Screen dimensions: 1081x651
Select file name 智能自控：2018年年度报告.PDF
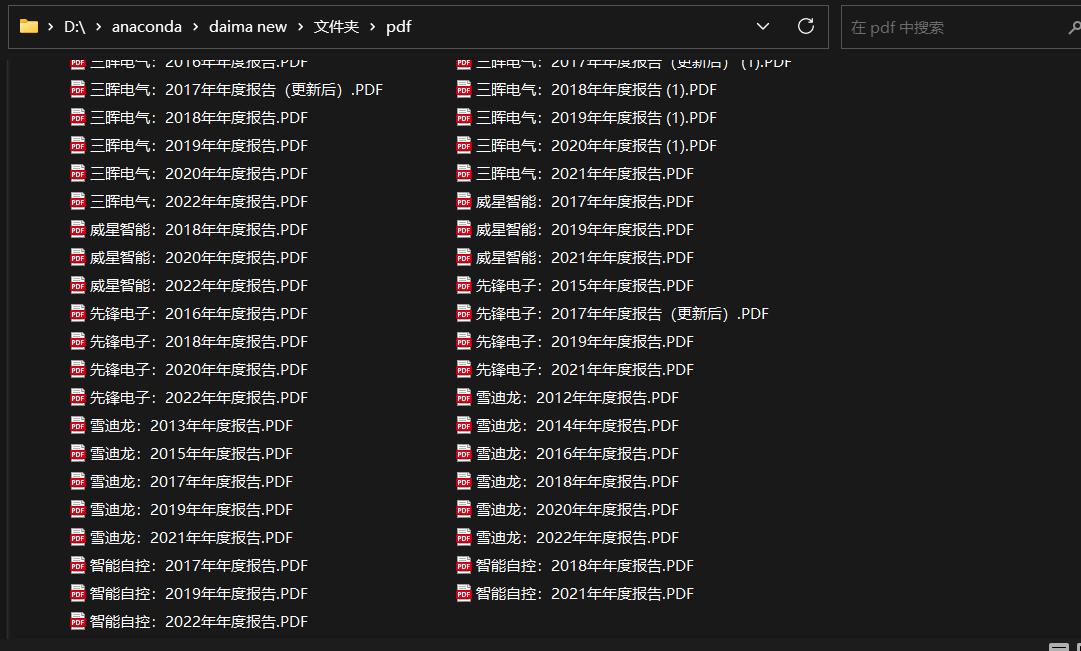585,565
